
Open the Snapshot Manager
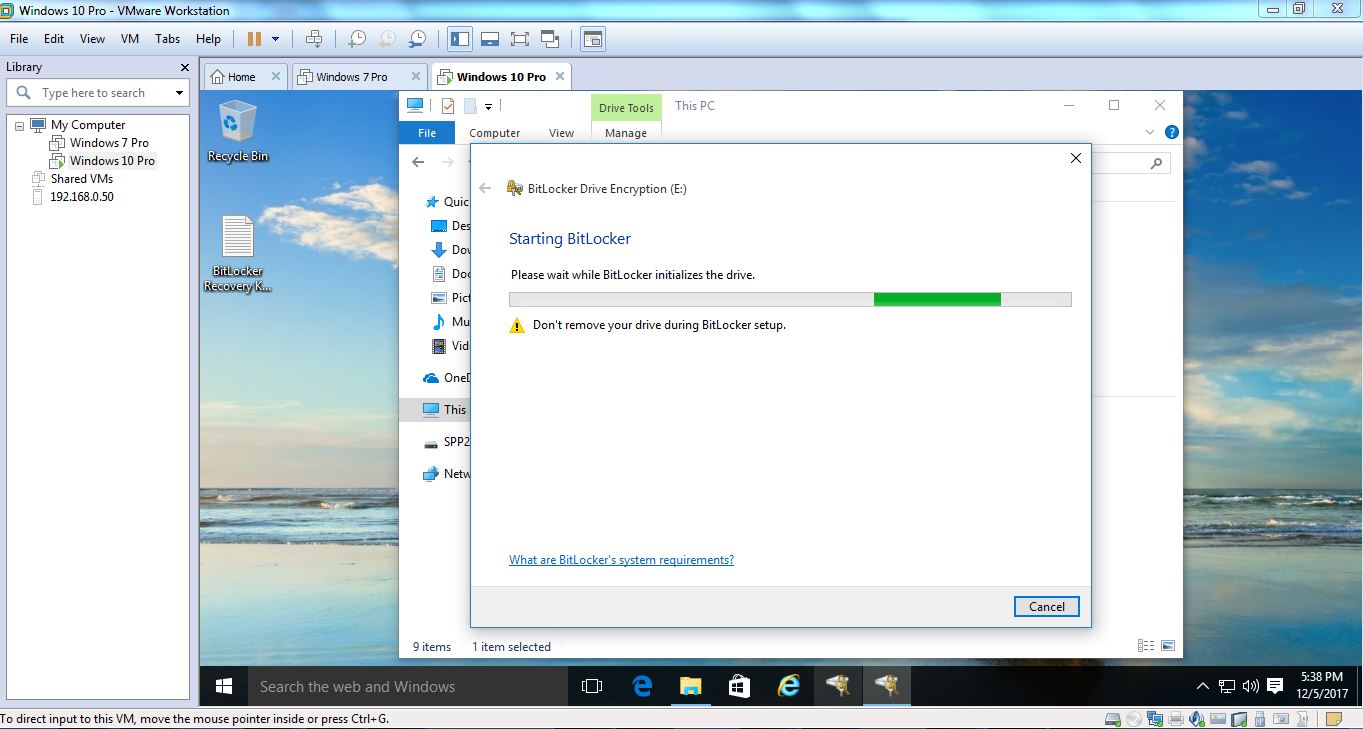pyautogui.click(x=416, y=38)
